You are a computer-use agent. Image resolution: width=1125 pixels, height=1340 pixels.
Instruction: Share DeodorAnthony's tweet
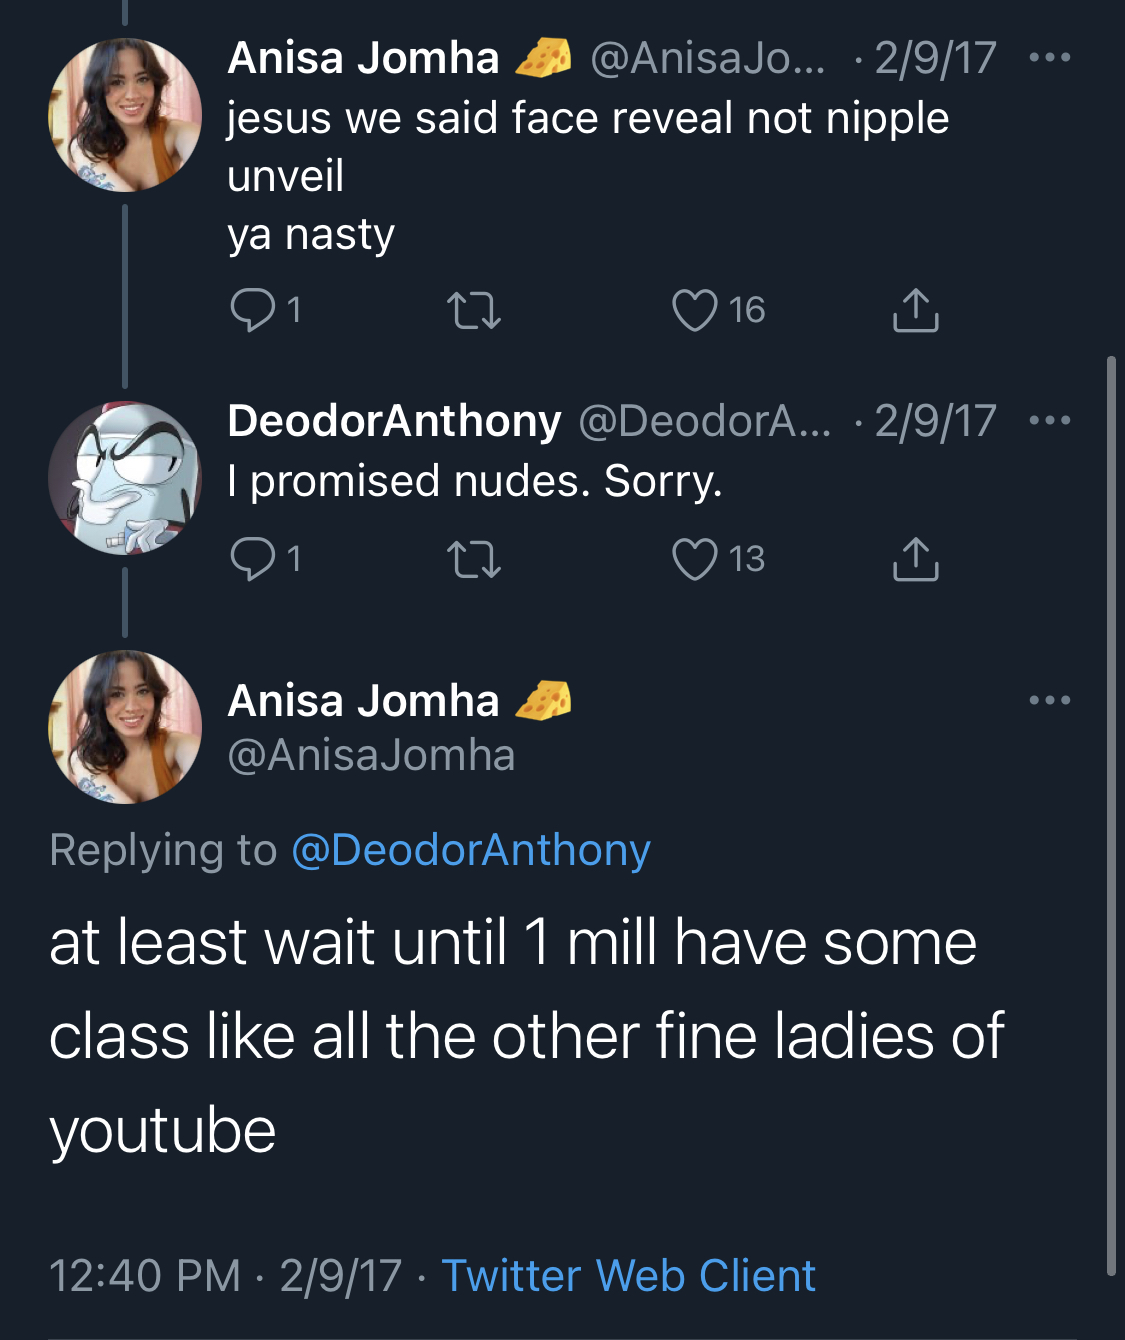coord(915,559)
